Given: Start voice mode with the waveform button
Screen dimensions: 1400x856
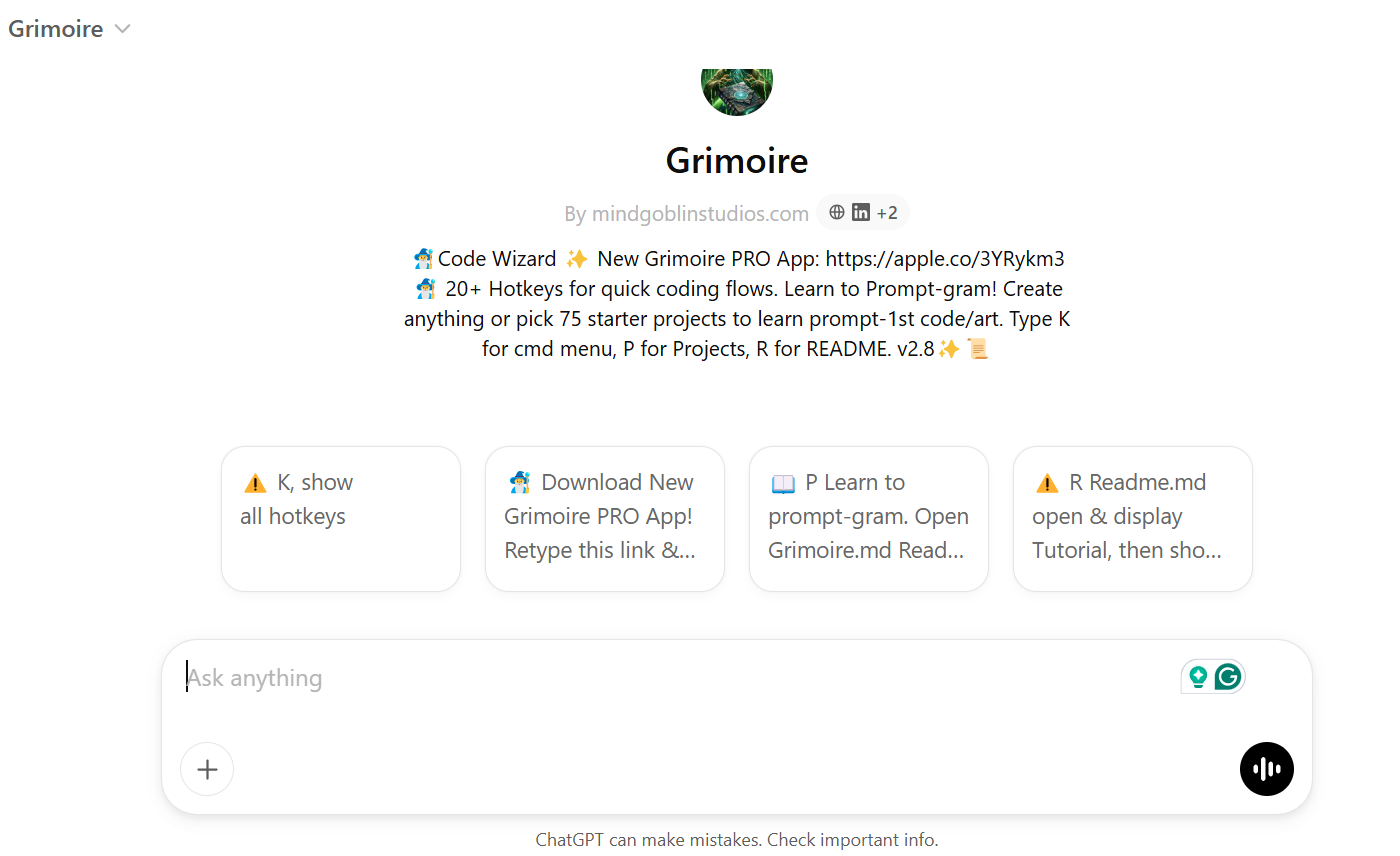Looking at the screenshot, I should pos(1267,769).
